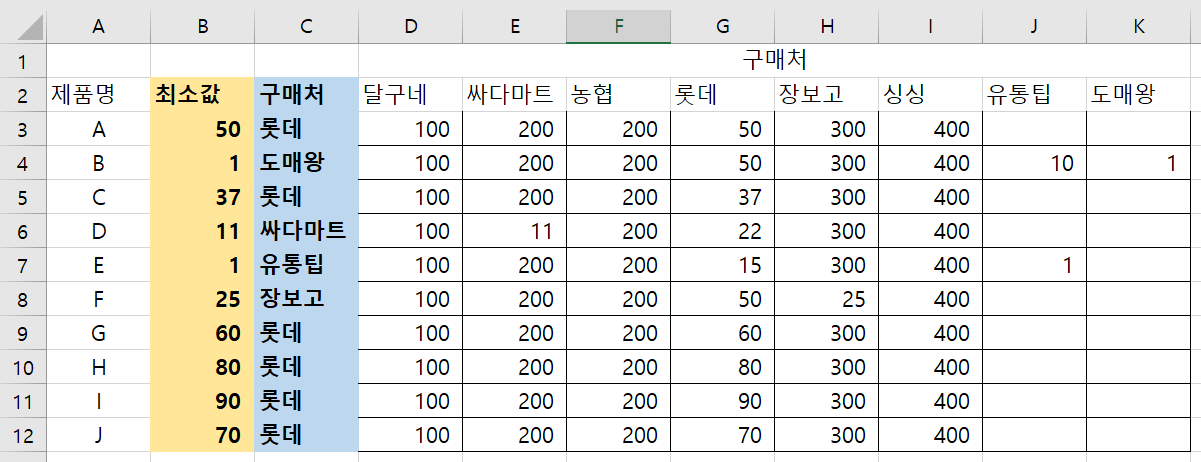Select 장보고 result in cell C8
Image resolution: width=1201 pixels, height=462 pixels.
306,299
